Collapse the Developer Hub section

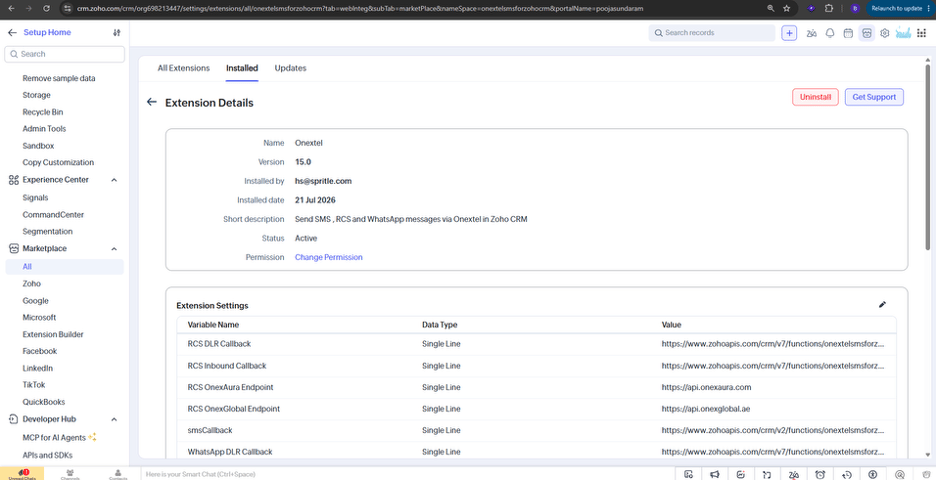pyautogui.click(x=114, y=419)
